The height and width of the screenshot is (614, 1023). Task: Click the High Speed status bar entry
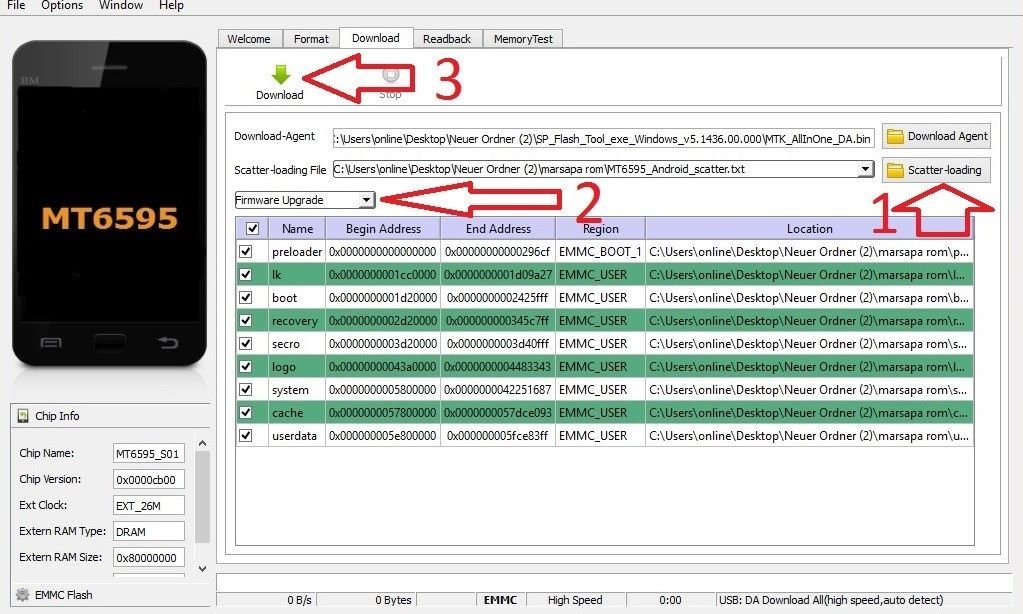tap(575, 600)
